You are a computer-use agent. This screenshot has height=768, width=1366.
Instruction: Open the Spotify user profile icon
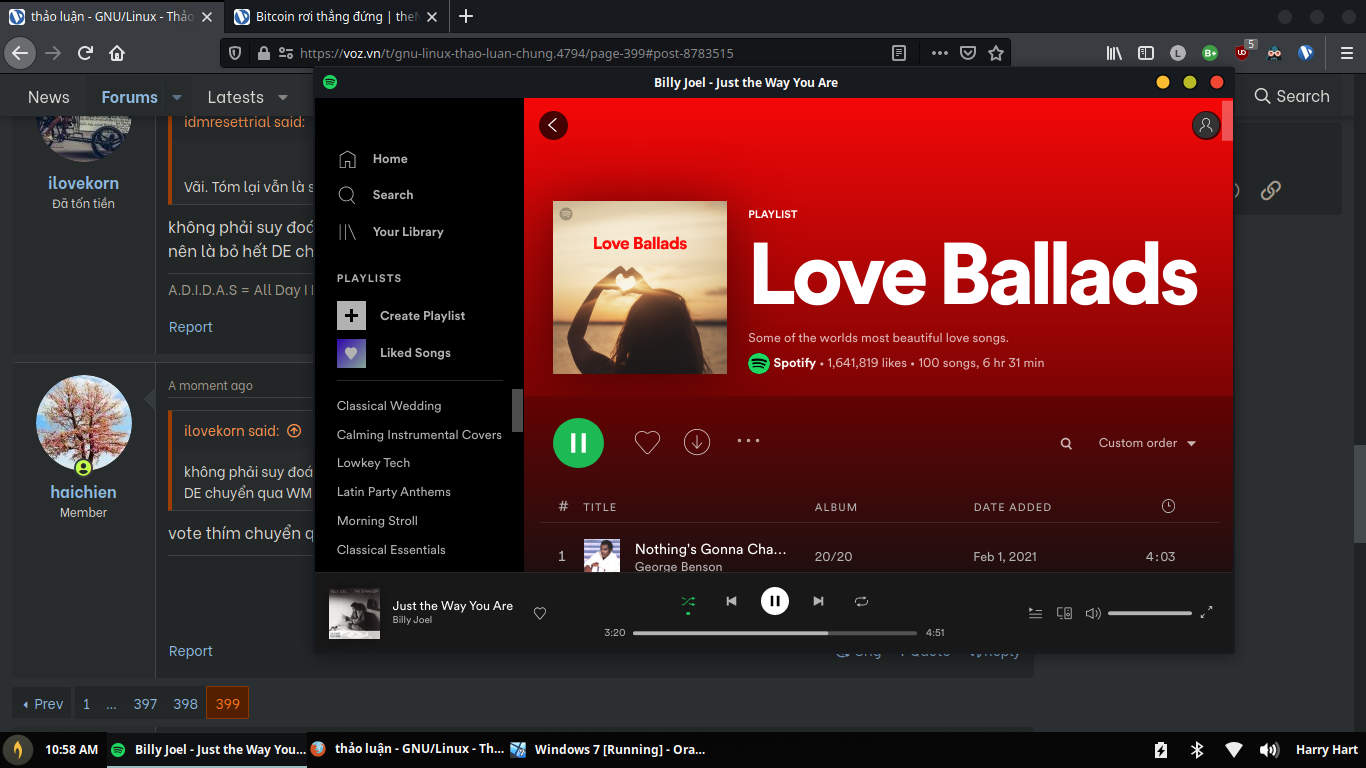coord(1206,125)
